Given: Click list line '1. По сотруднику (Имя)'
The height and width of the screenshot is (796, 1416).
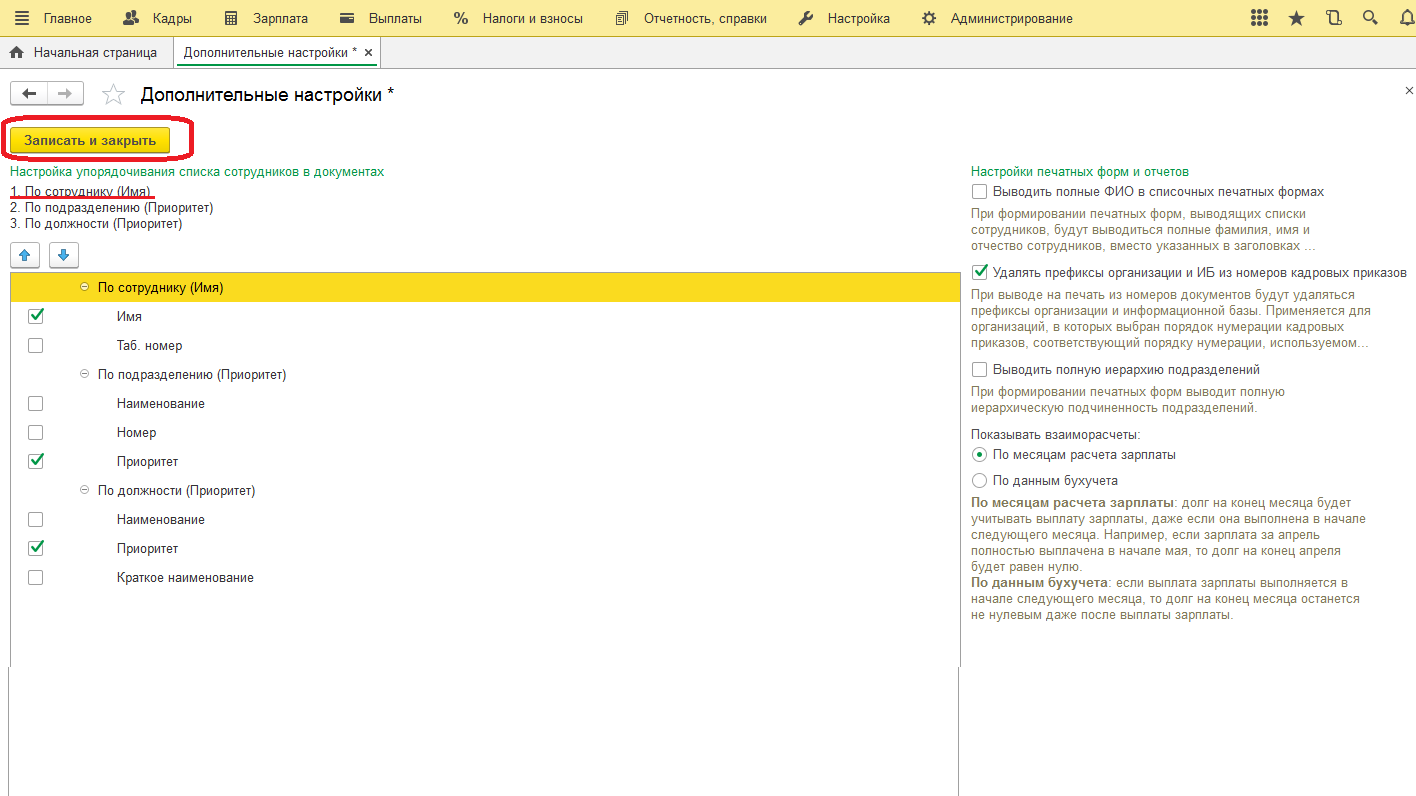Looking at the screenshot, I should tap(81, 191).
